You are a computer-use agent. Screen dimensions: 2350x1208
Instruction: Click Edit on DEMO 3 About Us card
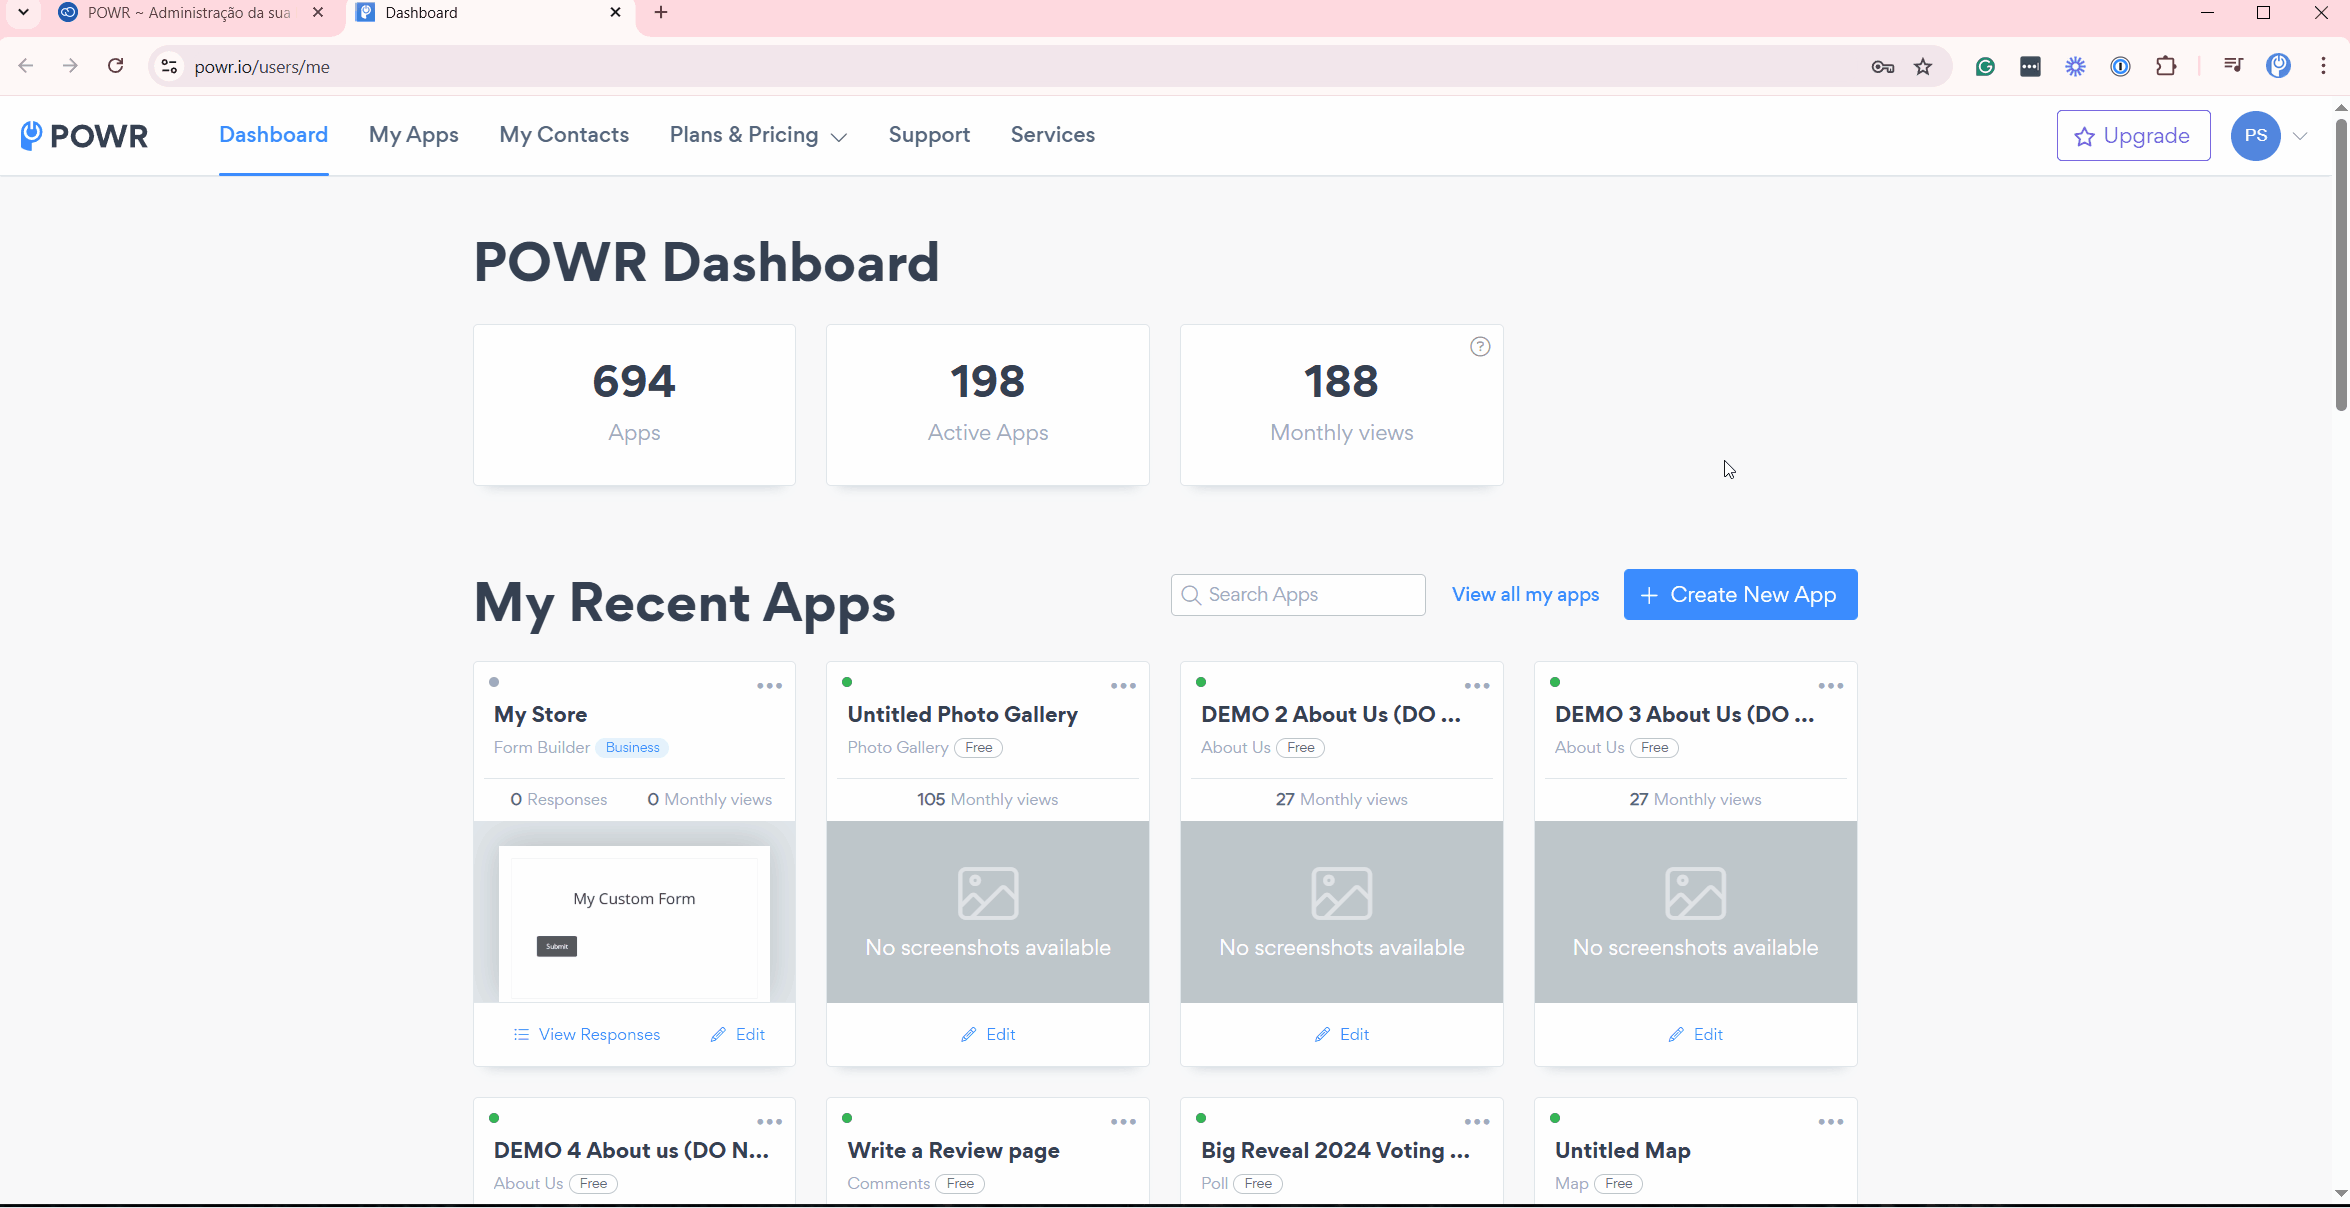tap(1696, 1035)
